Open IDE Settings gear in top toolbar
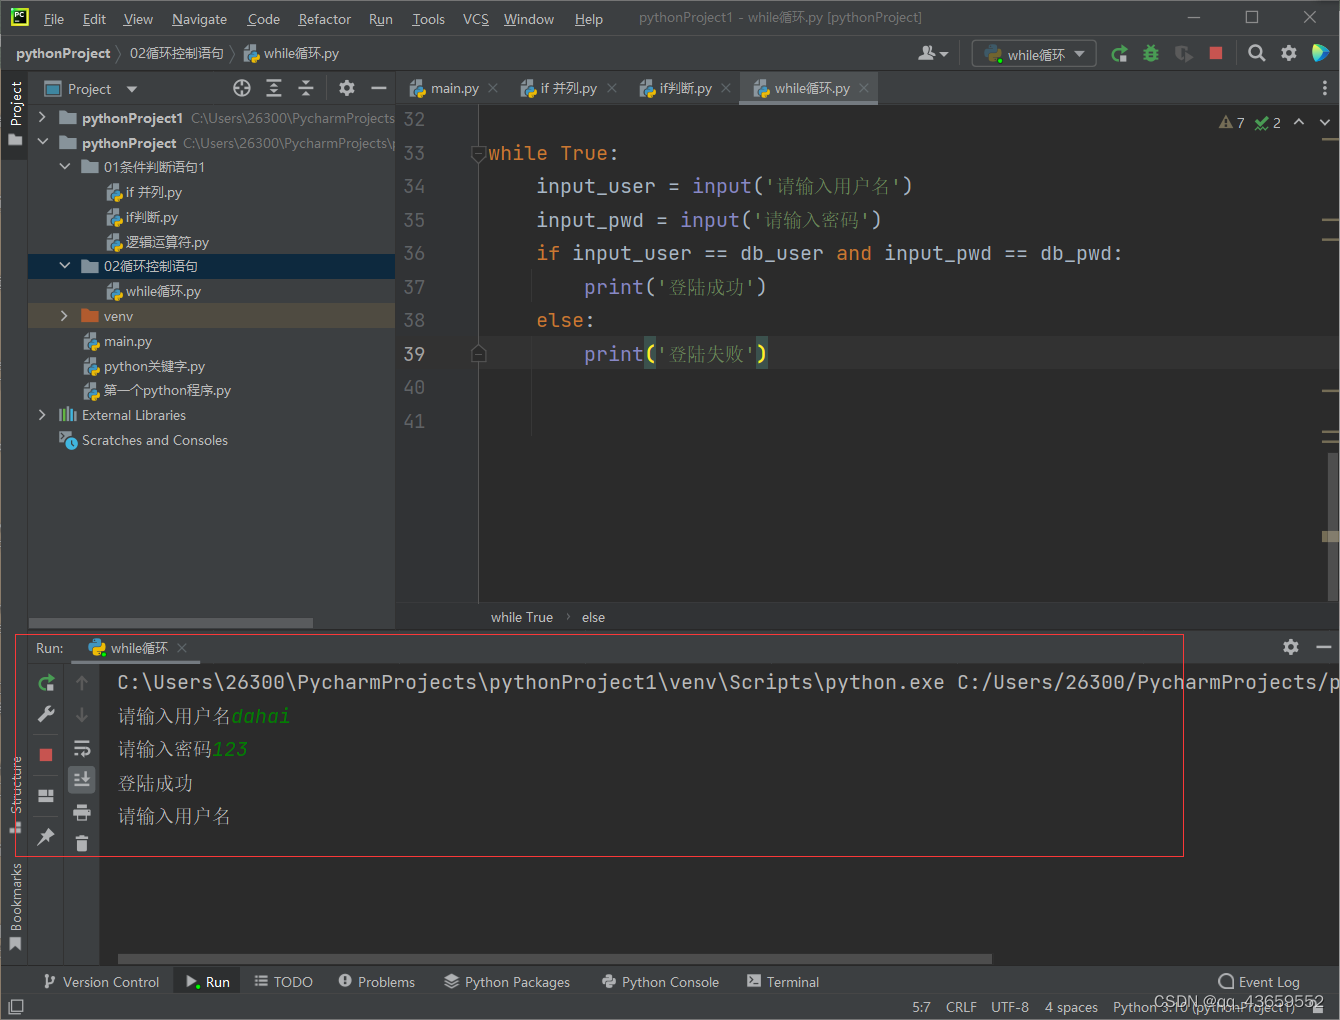 click(x=1288, y=53)
